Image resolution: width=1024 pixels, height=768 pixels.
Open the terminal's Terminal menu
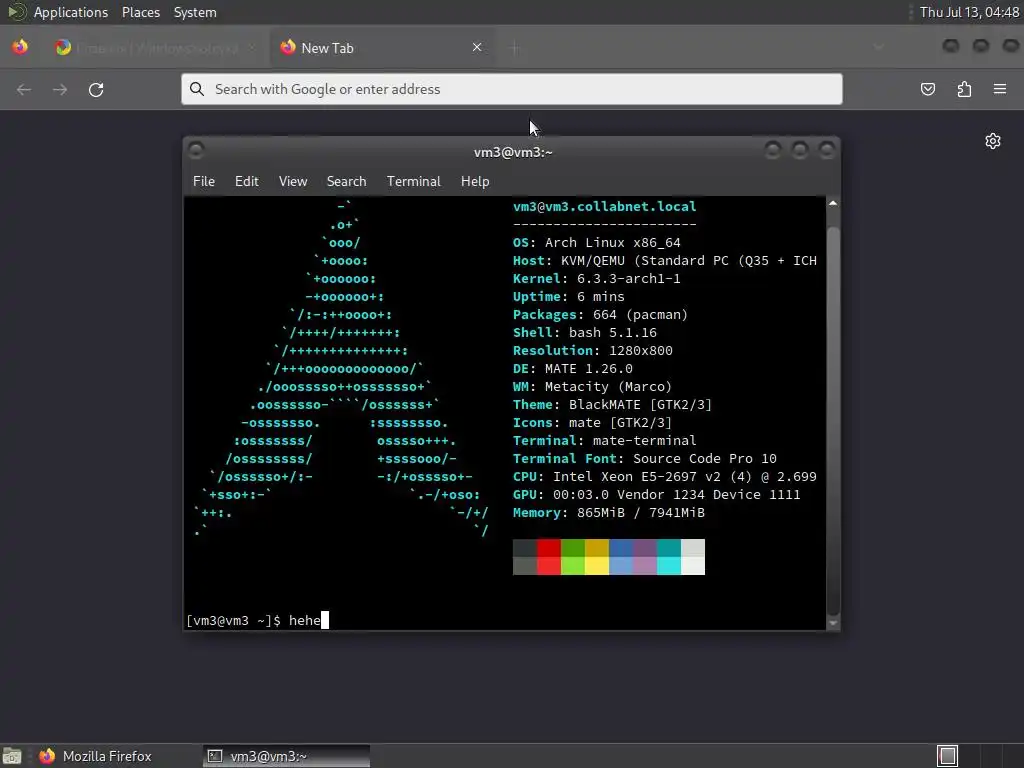coord(413,181)
